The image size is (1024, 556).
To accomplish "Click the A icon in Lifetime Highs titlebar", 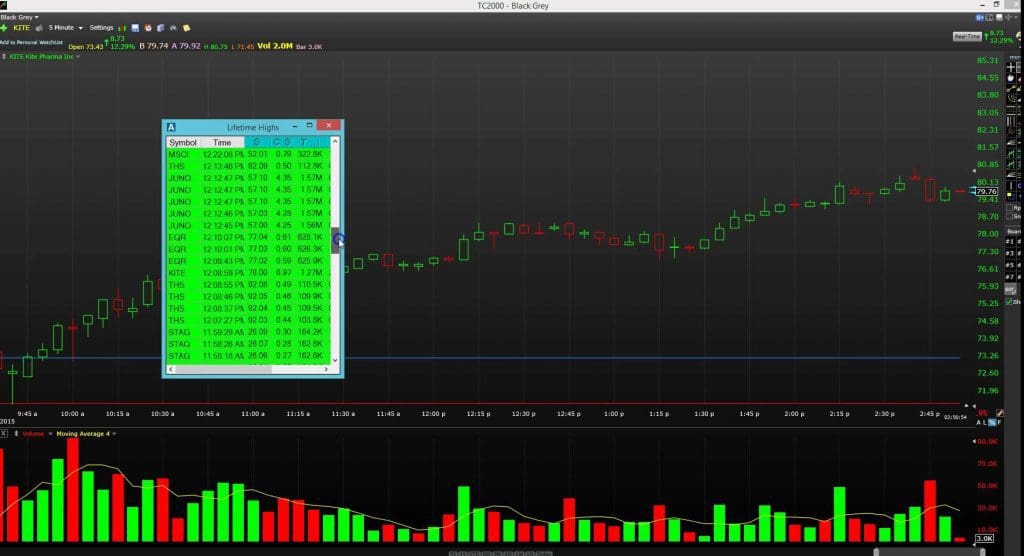I will (x=171, y=127).
